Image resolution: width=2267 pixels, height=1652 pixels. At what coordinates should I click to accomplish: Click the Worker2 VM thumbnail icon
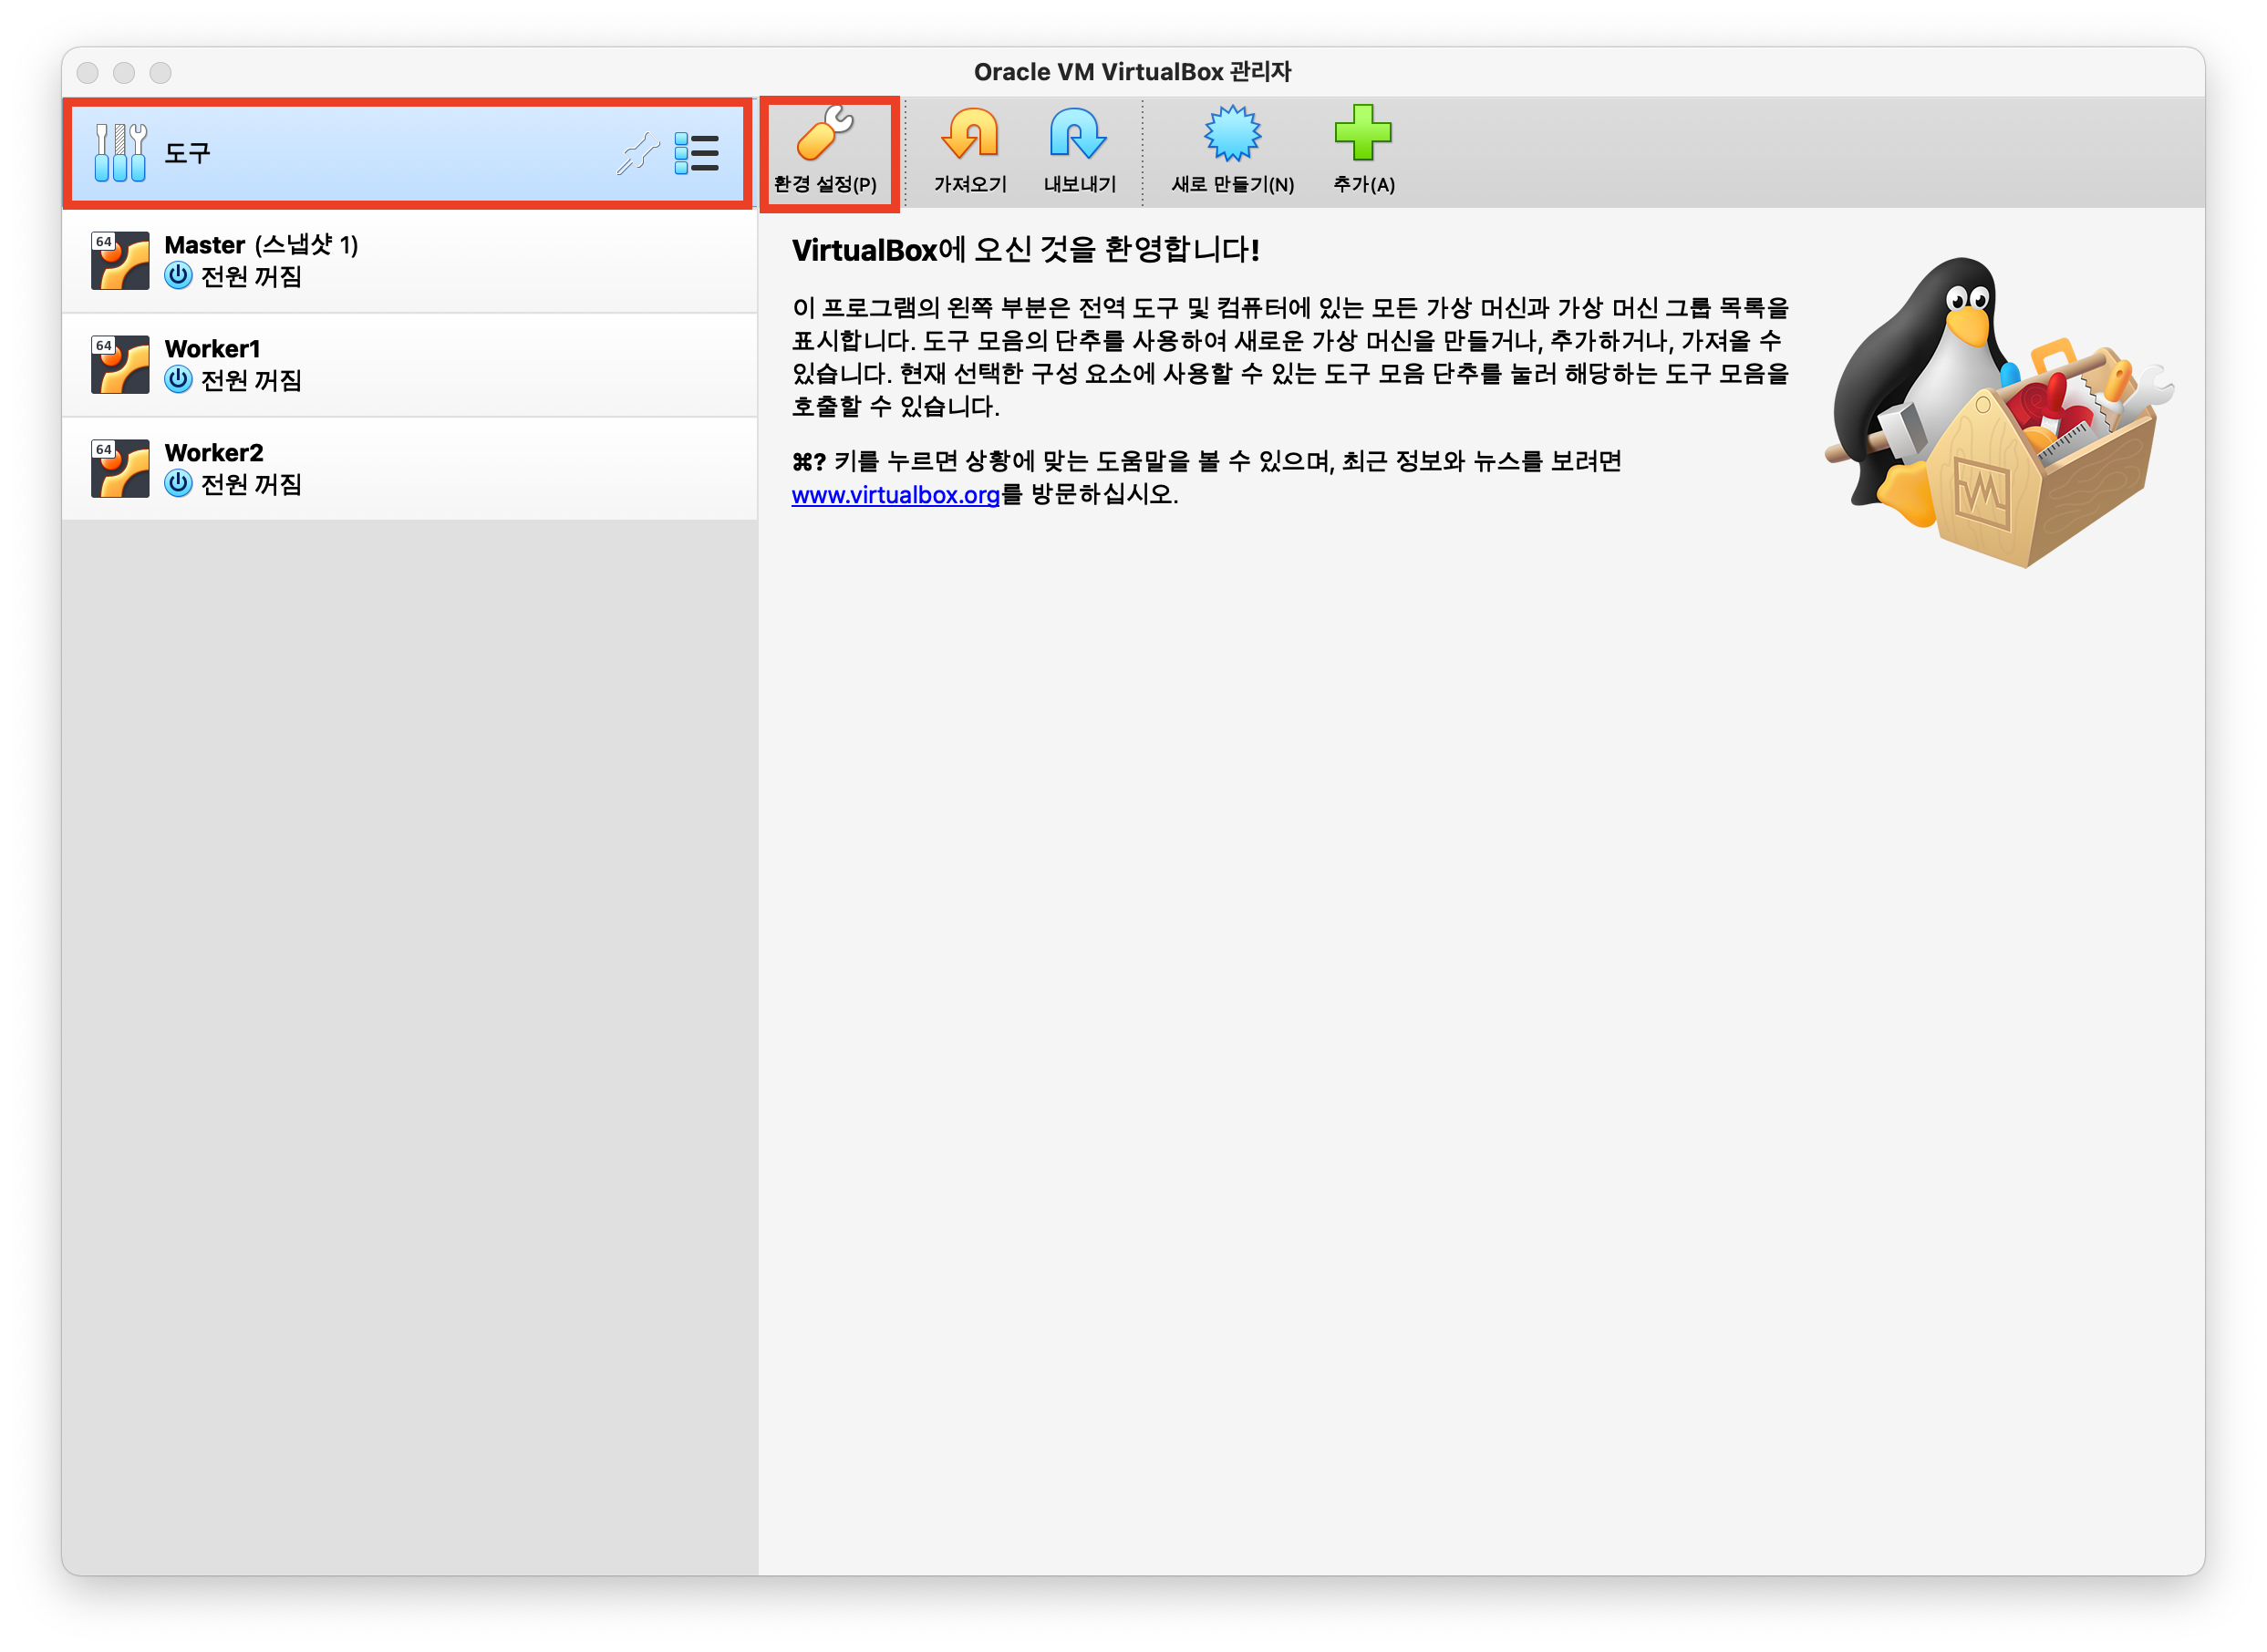coord(120,469)
